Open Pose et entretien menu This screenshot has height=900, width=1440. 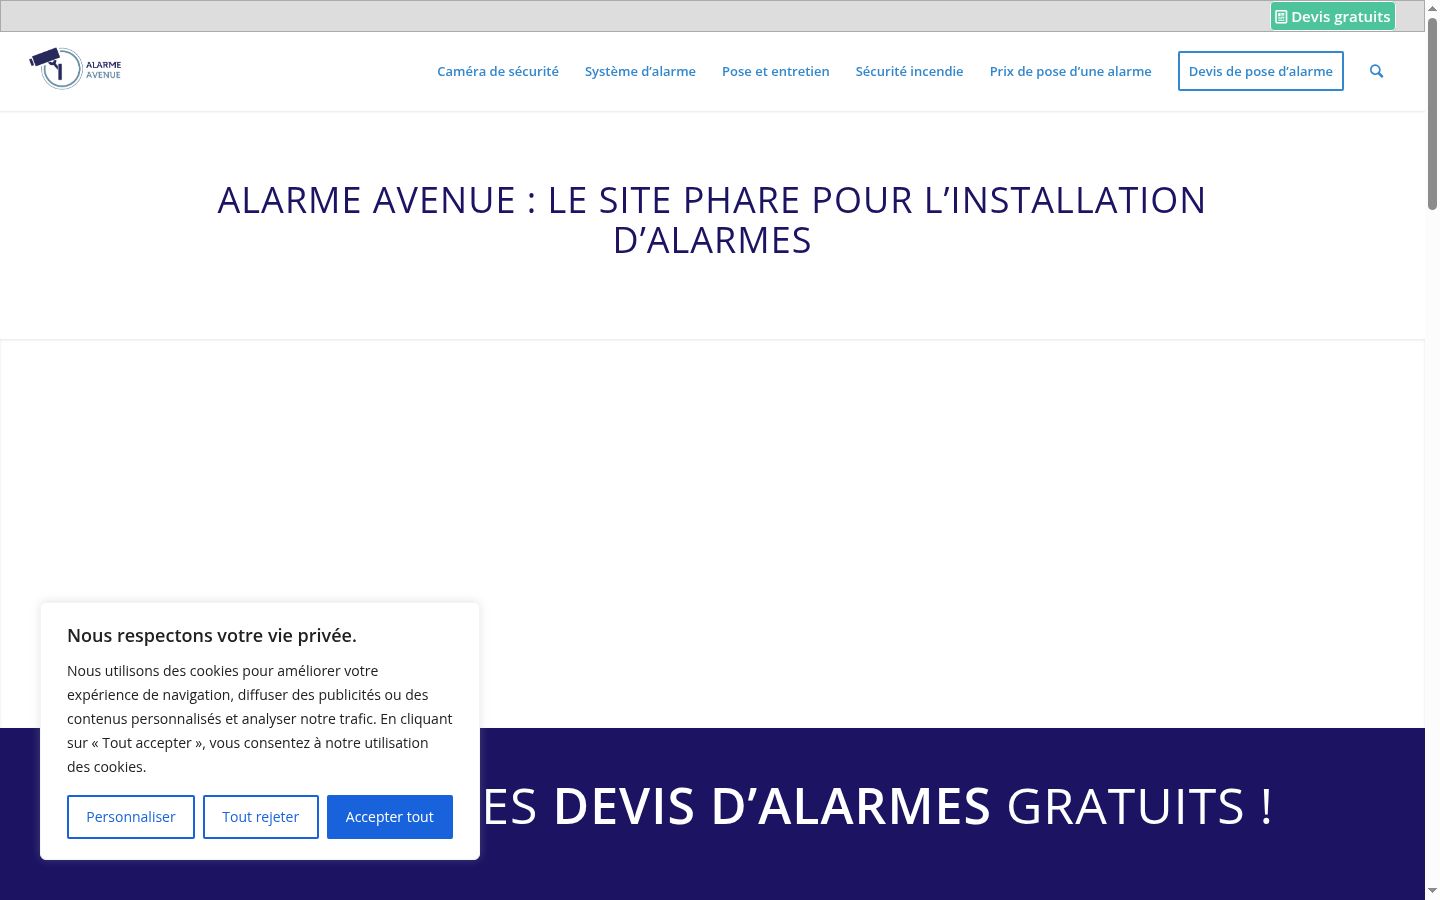point(776,71)
